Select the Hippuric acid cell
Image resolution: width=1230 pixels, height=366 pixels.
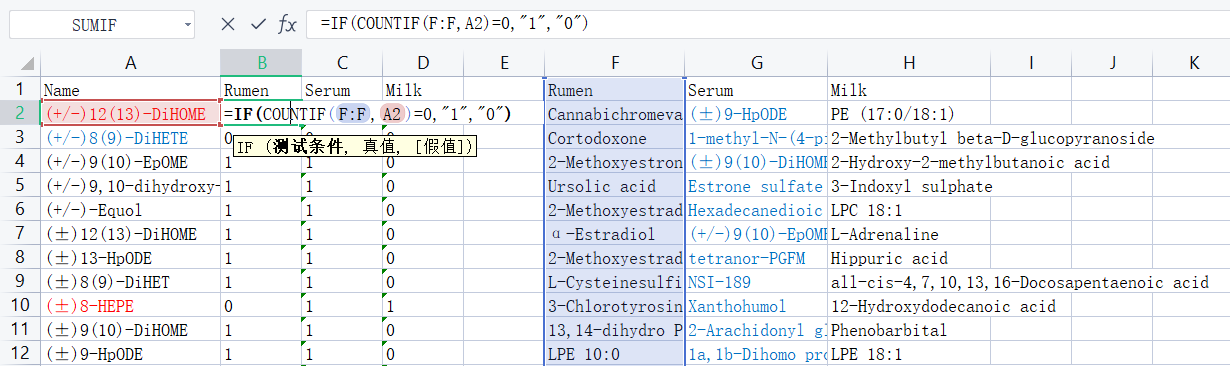[908, 258]
